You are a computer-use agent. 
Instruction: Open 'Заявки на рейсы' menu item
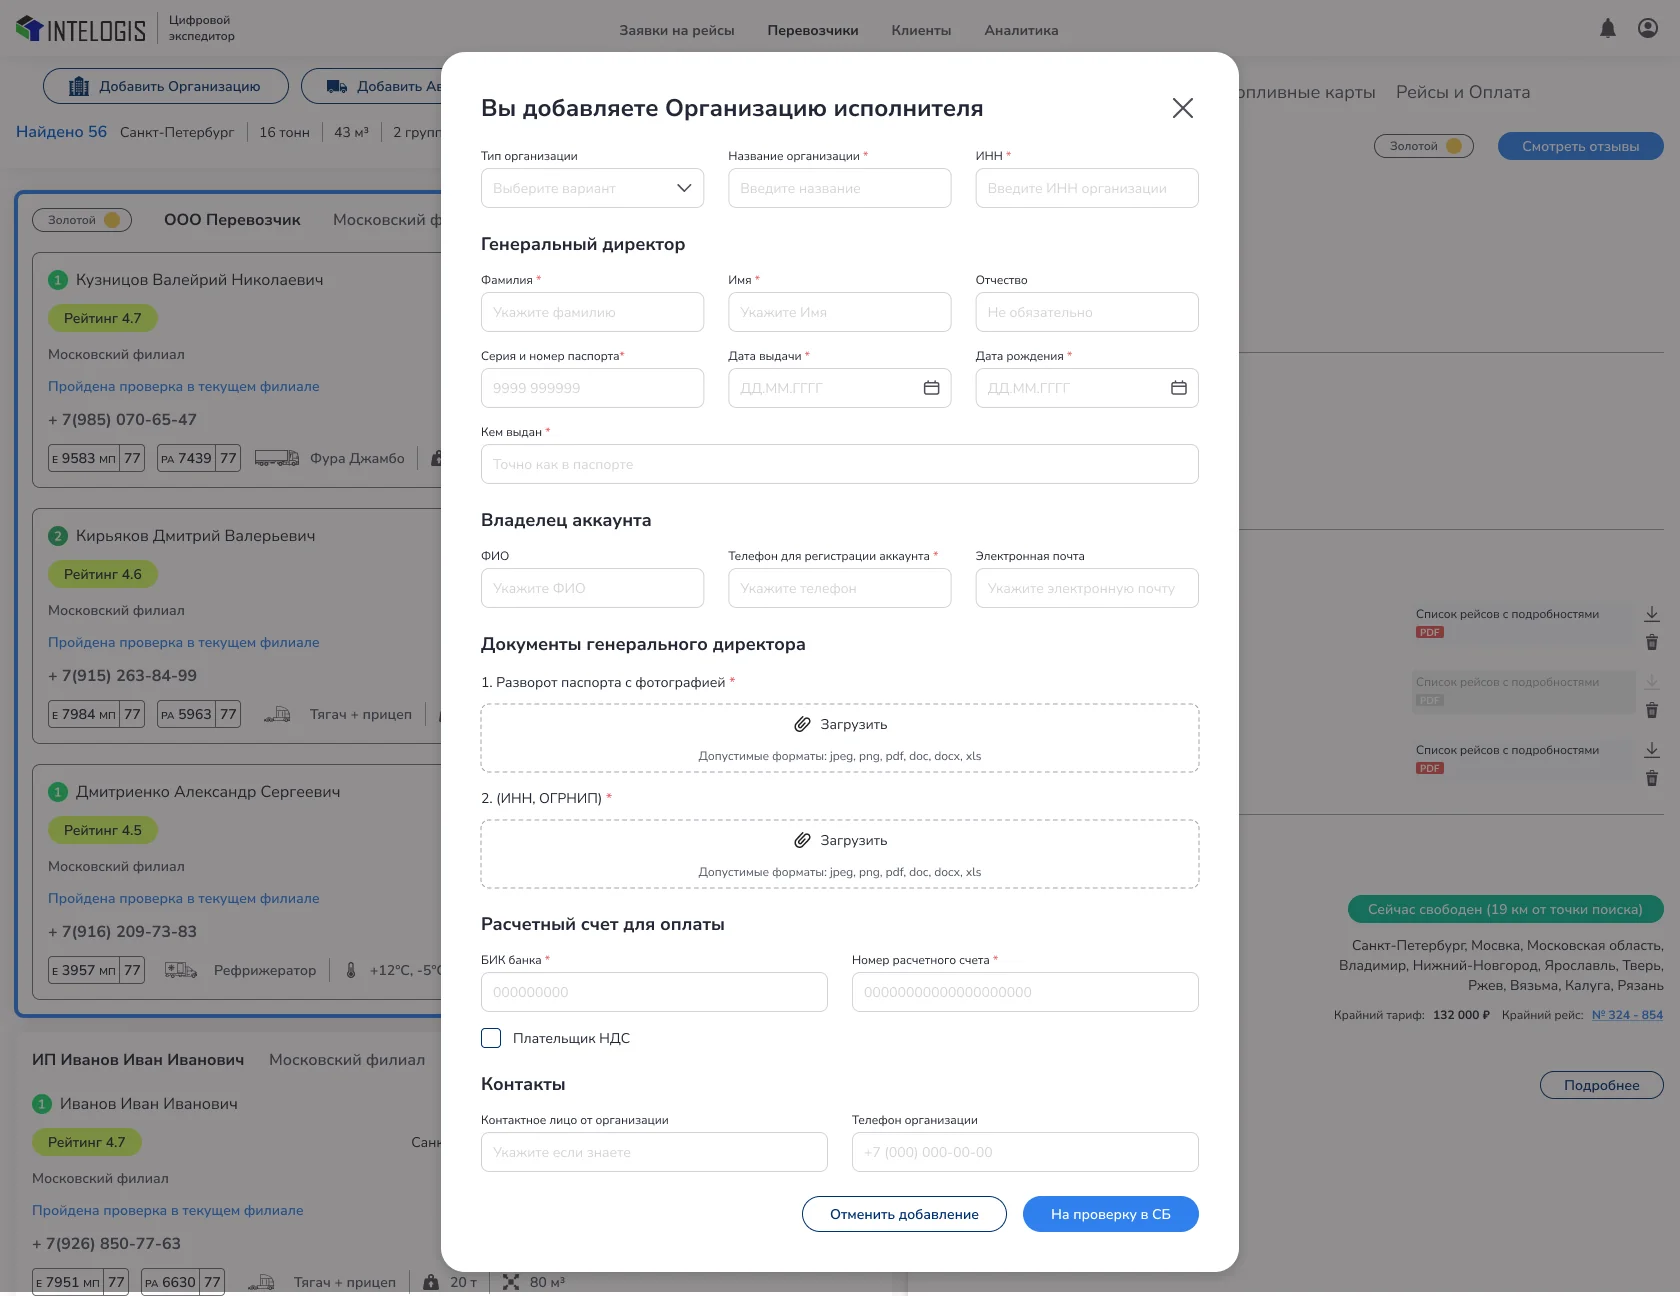[x=676, y=30]
